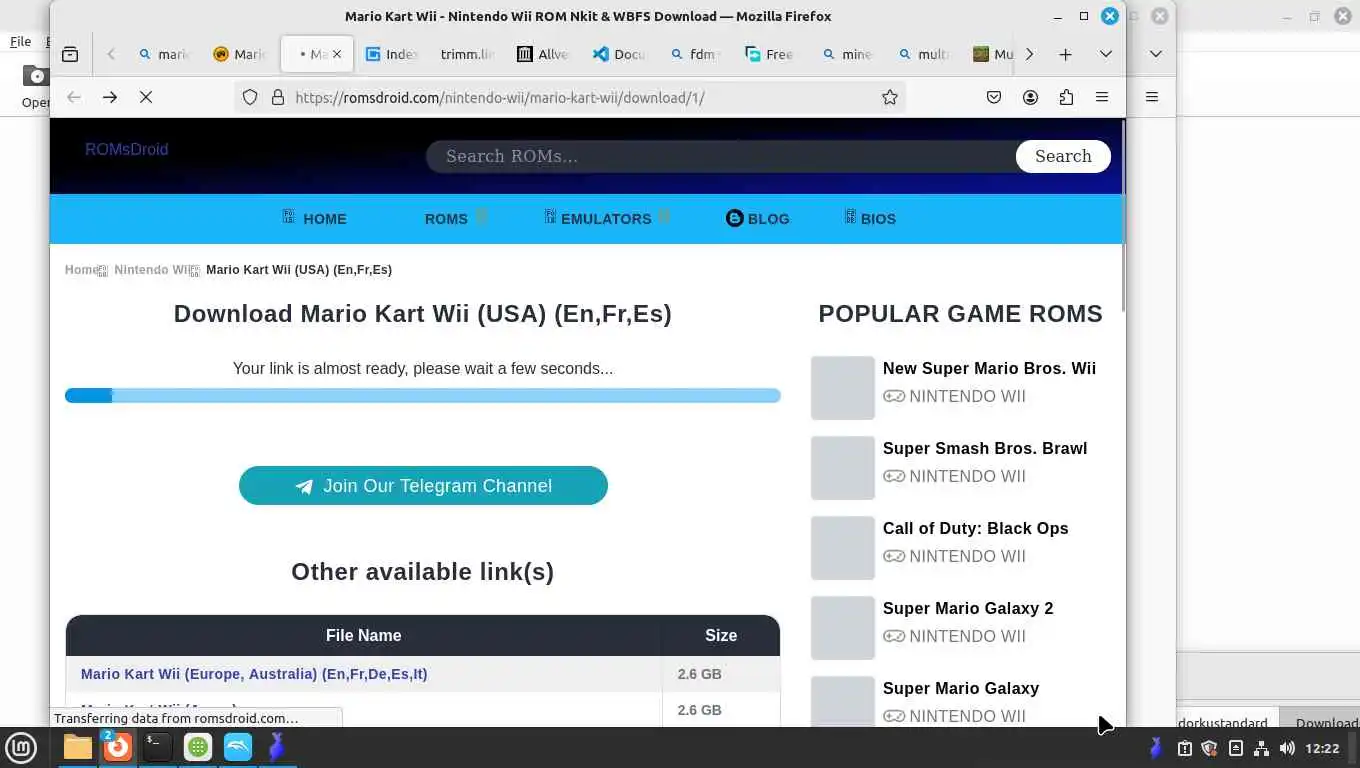This screenshot has width=1360, height=768.
Task: Open the Dolphin emulator taskbar icon
Action: click(238, 747)
